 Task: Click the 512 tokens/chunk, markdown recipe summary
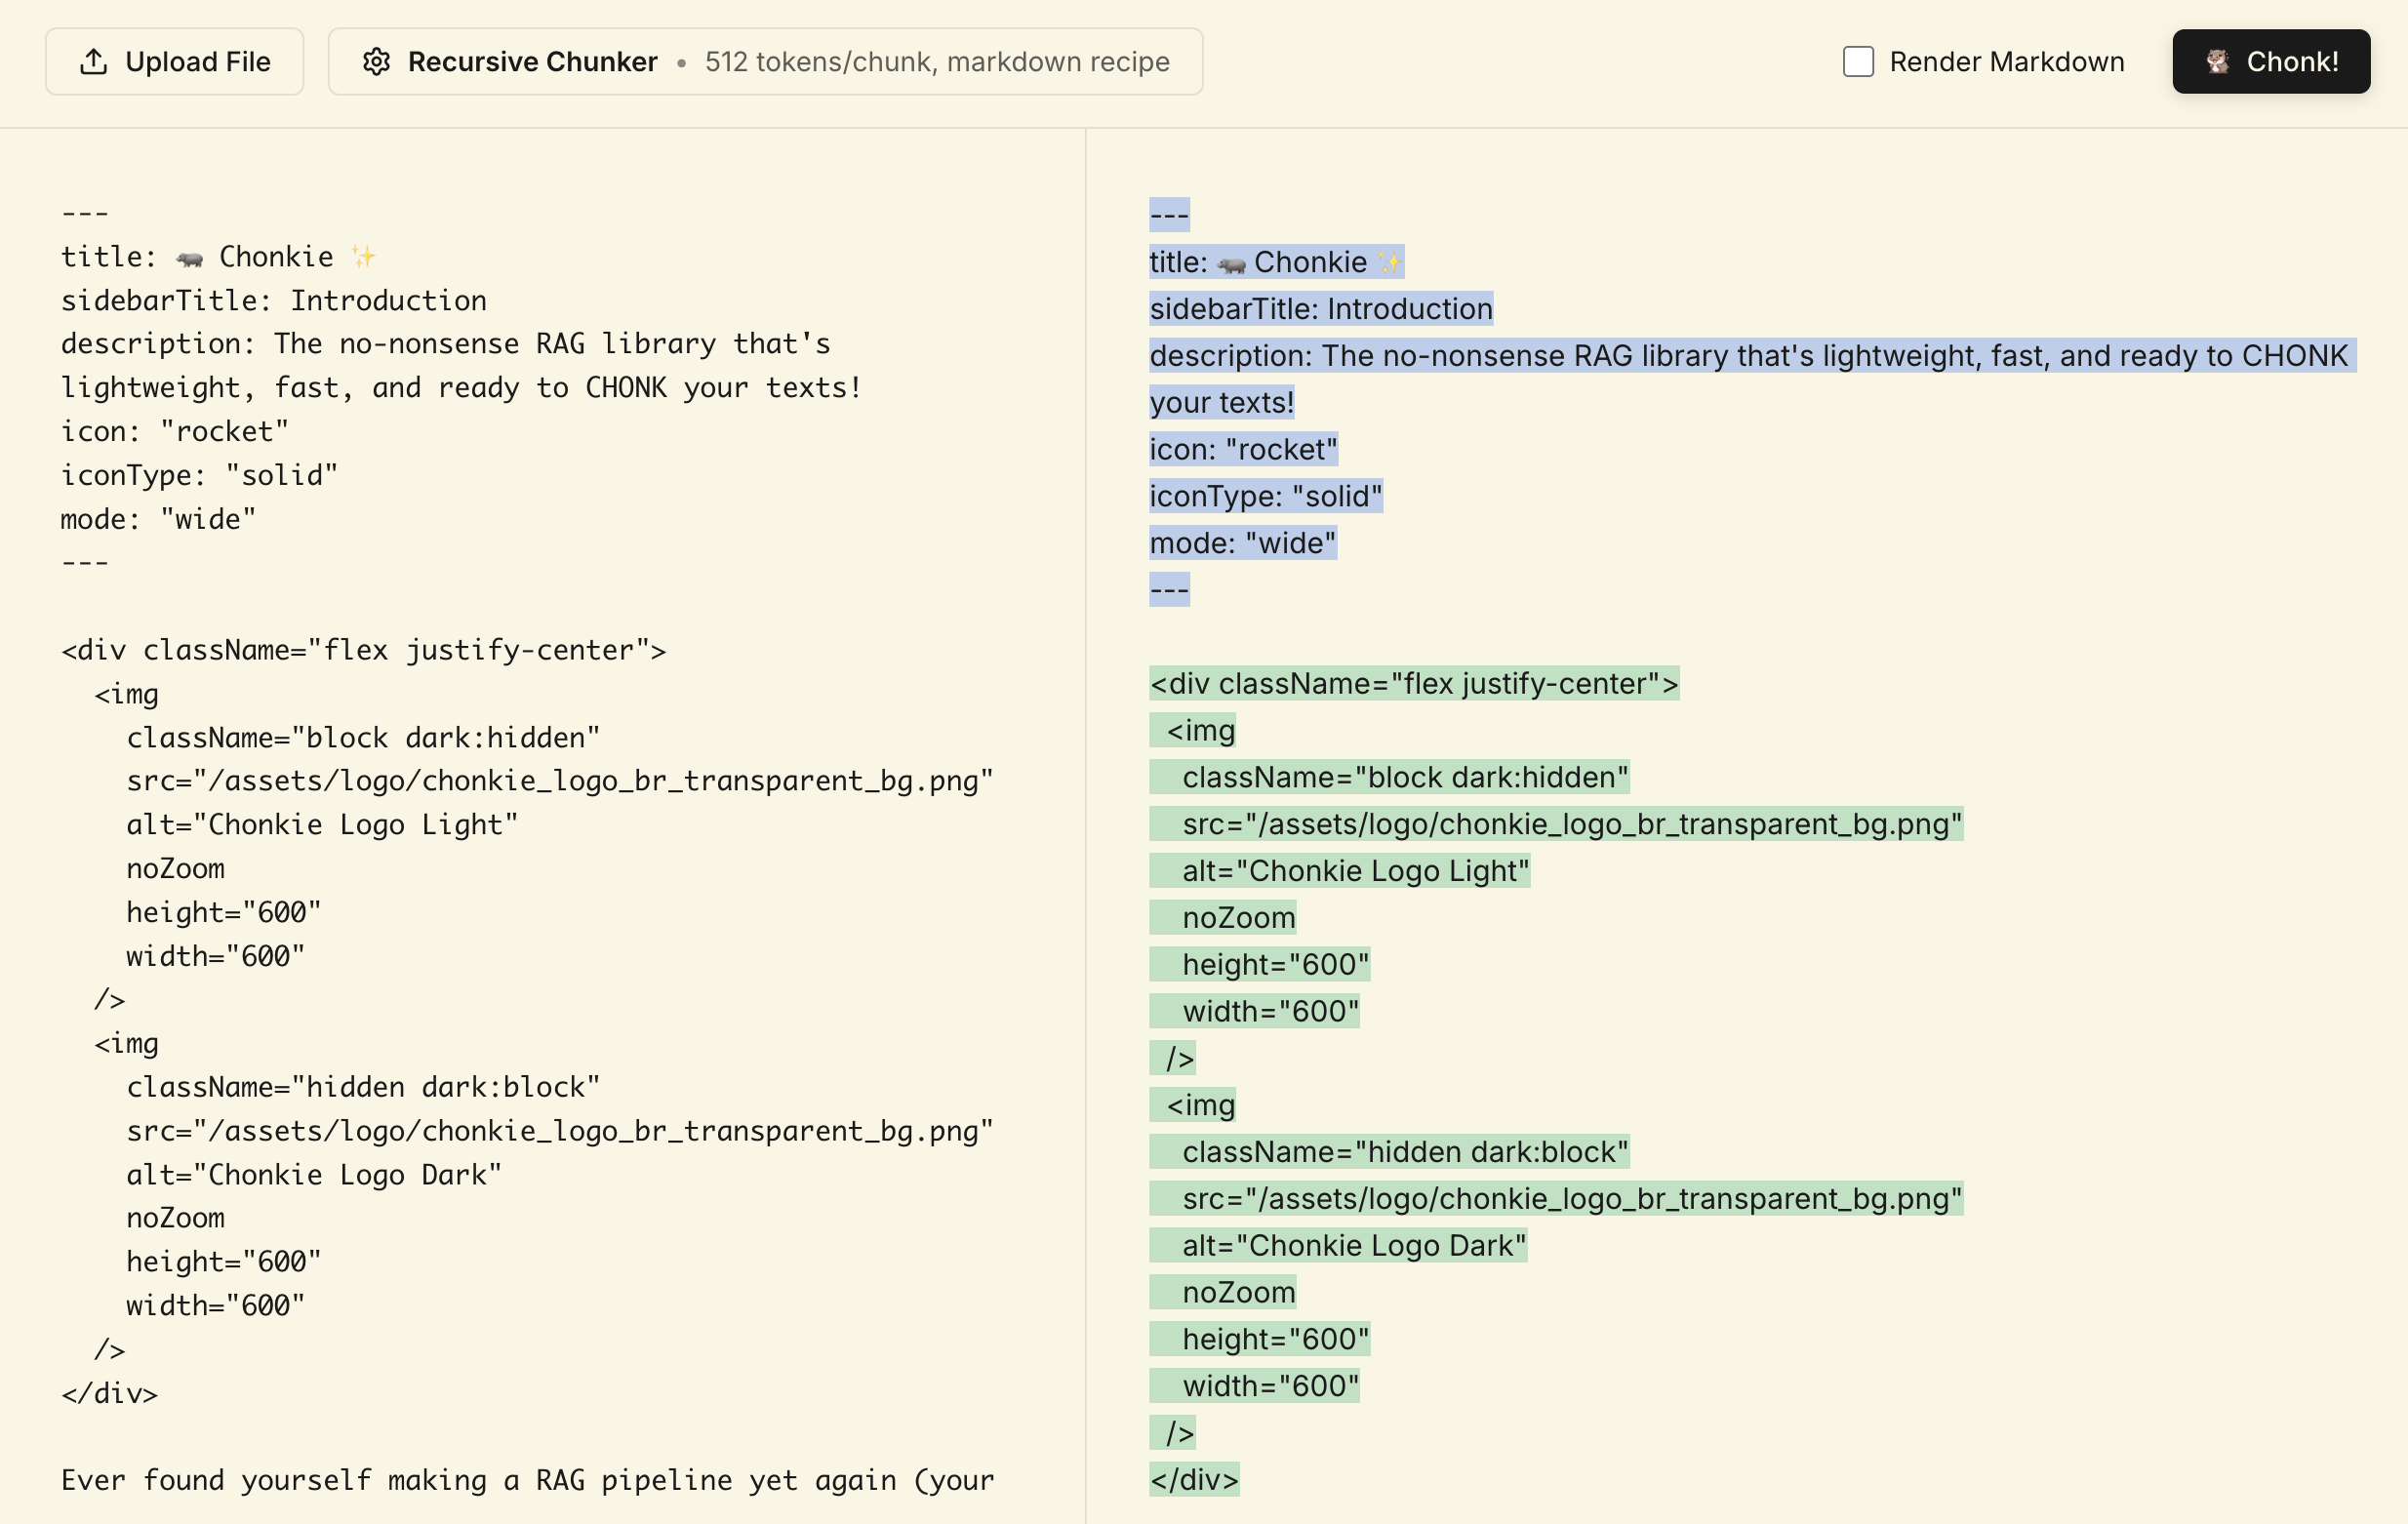pos(936,61)
